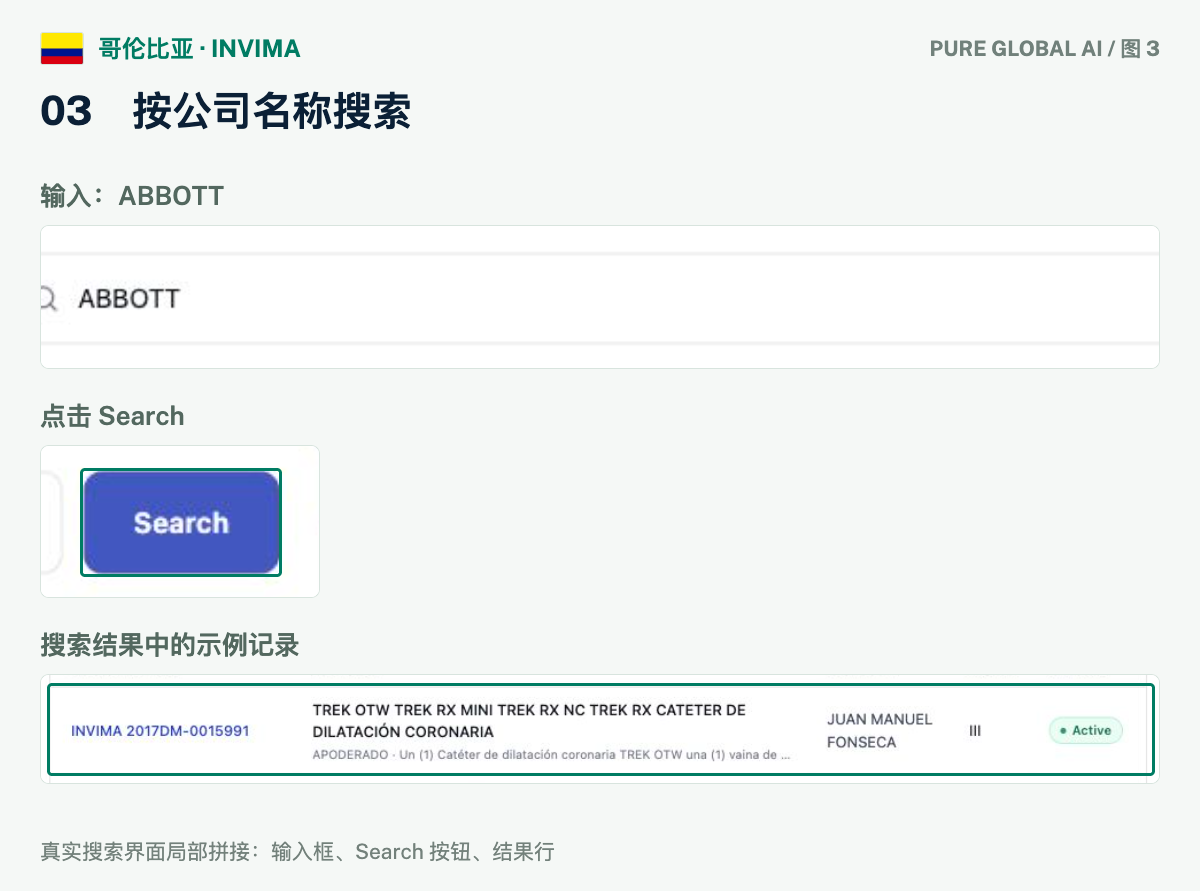Click the 输入：ABBOTT label
Image resolution: width=1200 pixels, height=891 pixels.
132,195
